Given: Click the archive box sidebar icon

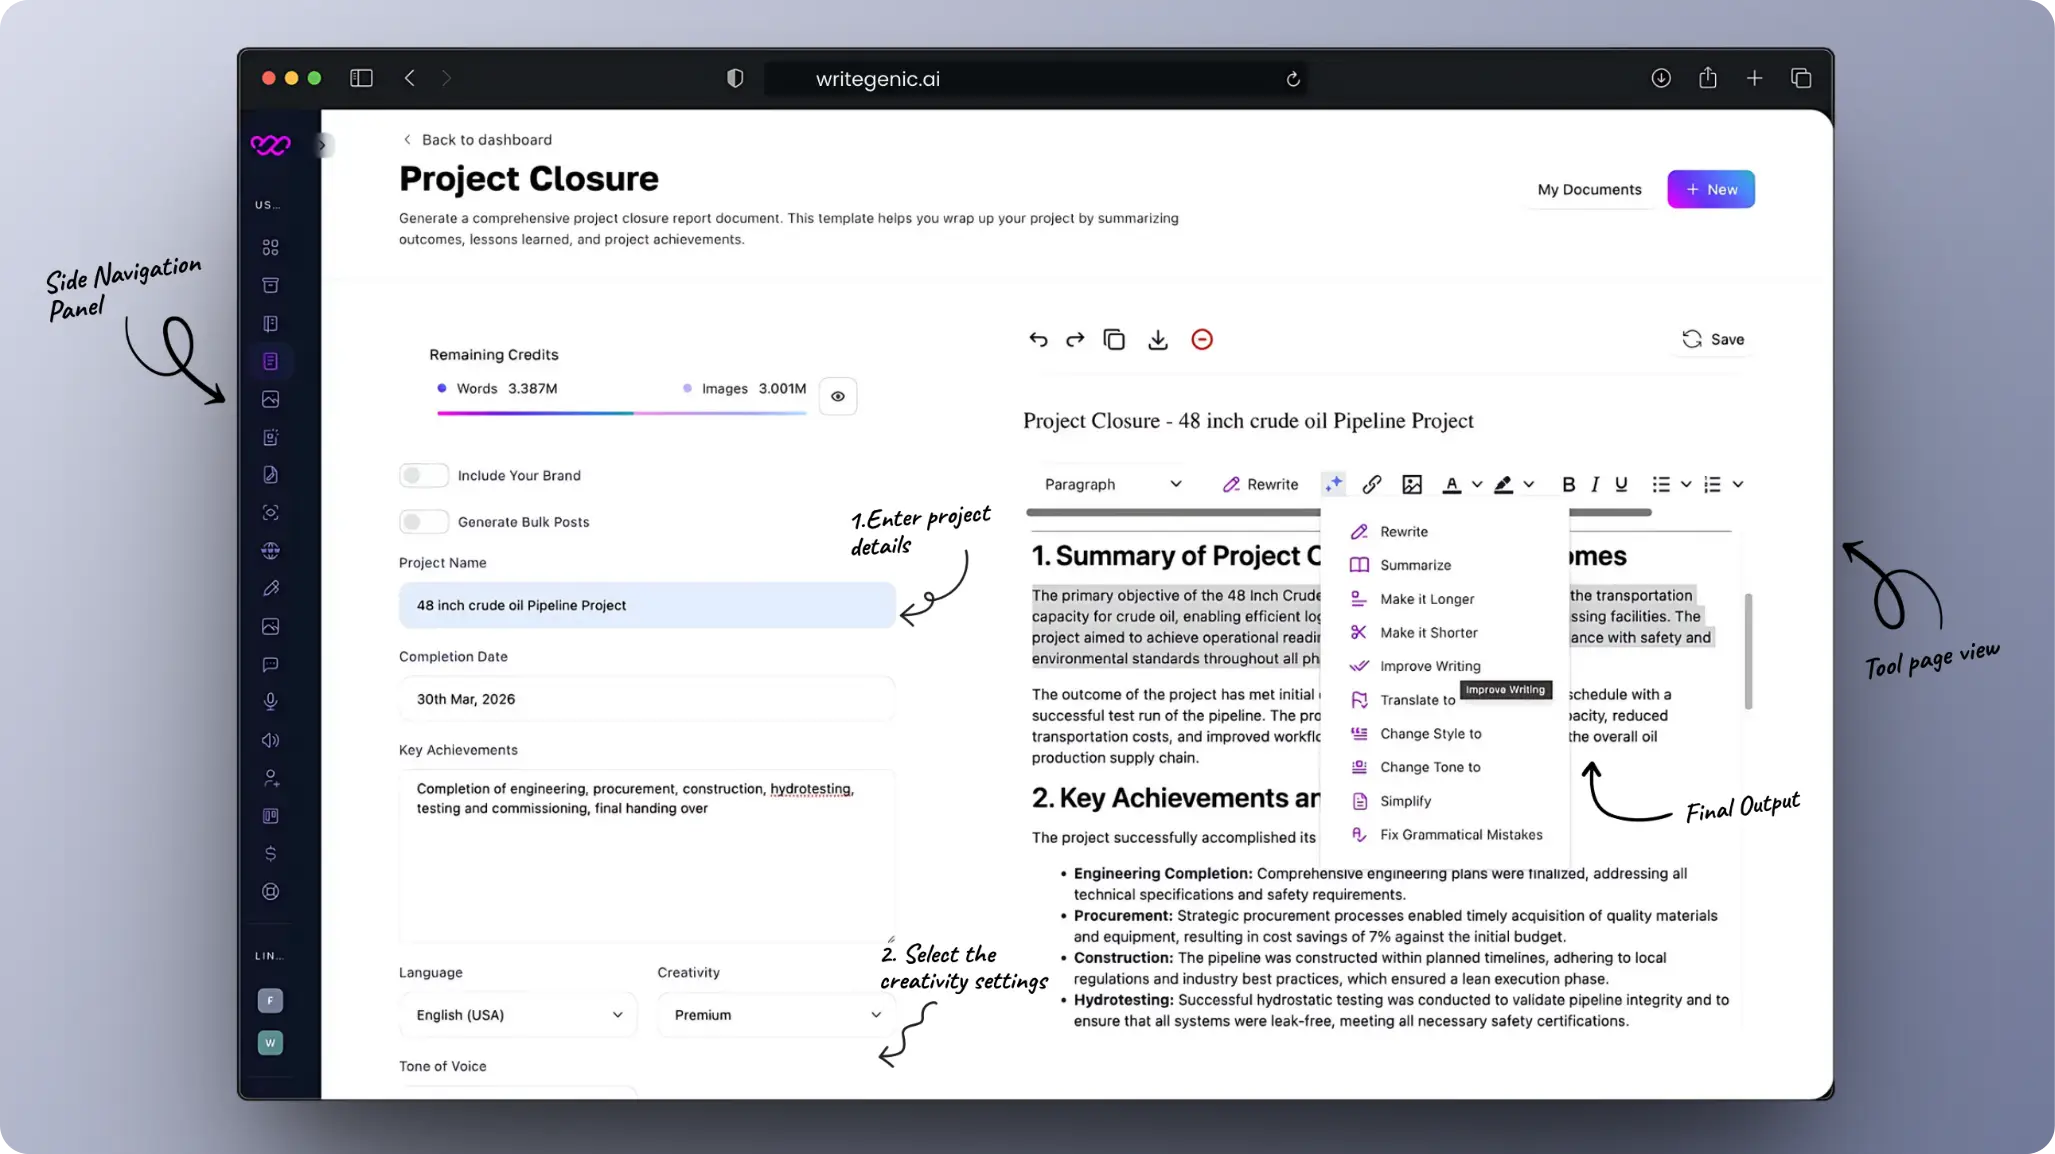Looking at the screenshot, I should pyautogui.click(x=270, y=285).
